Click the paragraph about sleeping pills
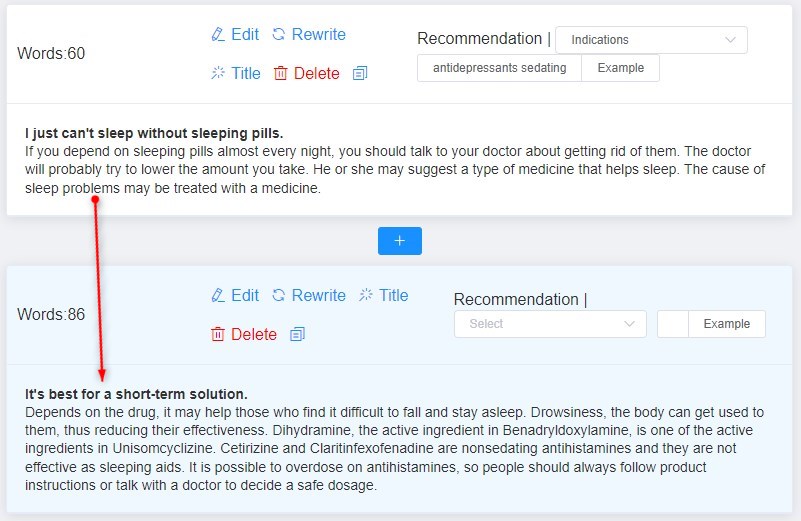This screenshot has height=521, width=801. tap(395, 170)
